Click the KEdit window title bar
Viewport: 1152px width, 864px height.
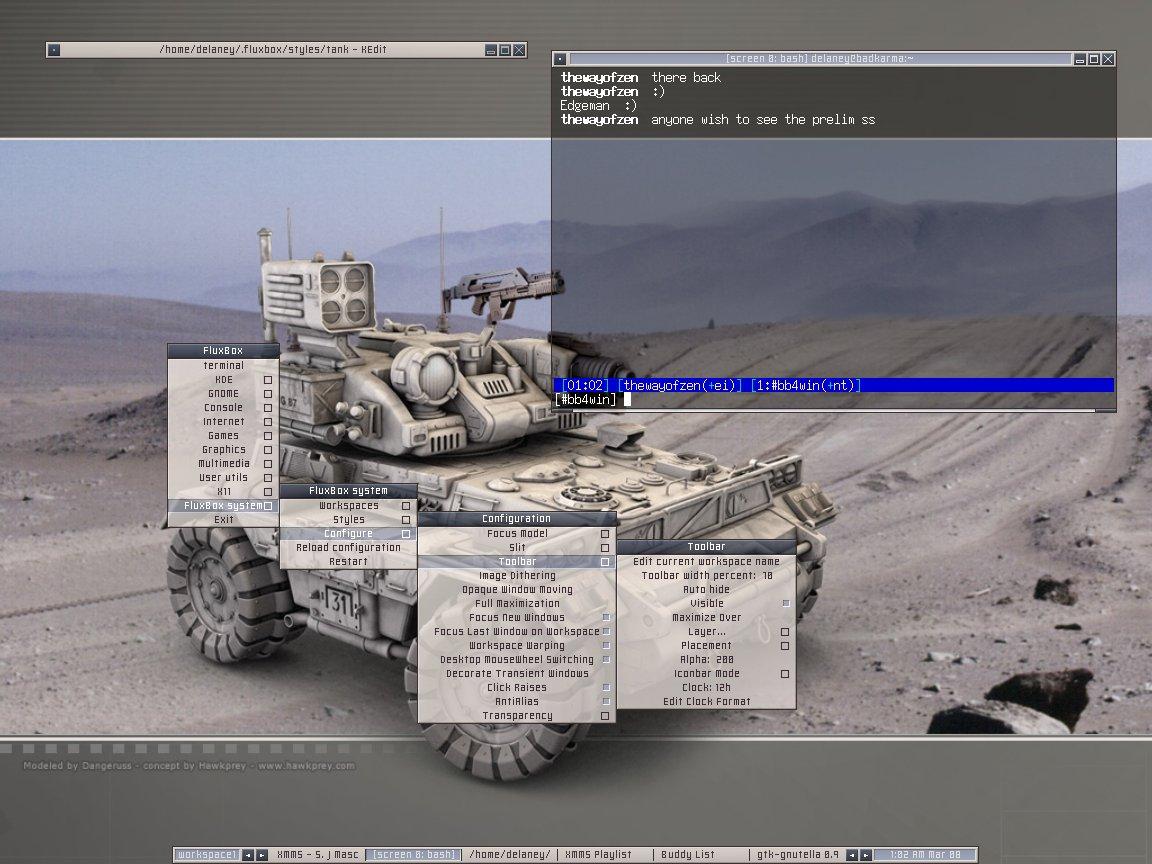pos(273,50)
